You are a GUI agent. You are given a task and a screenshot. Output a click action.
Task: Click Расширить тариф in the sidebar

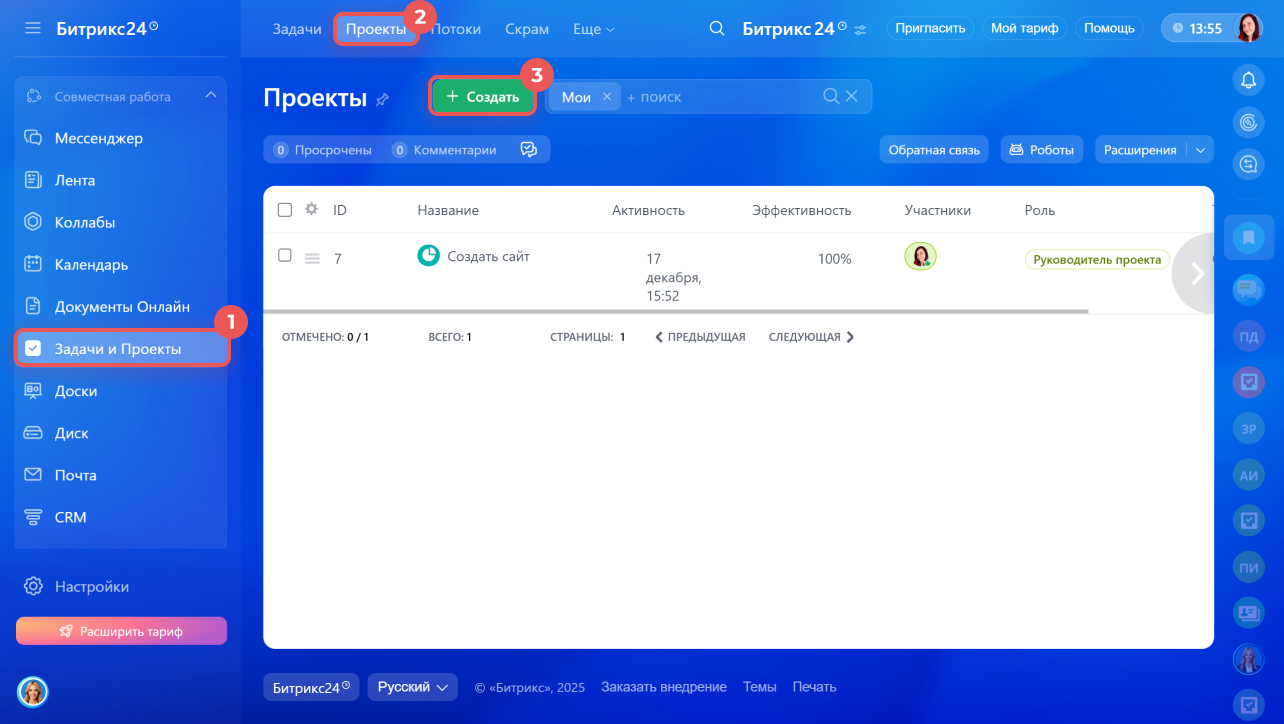point(121,631)
